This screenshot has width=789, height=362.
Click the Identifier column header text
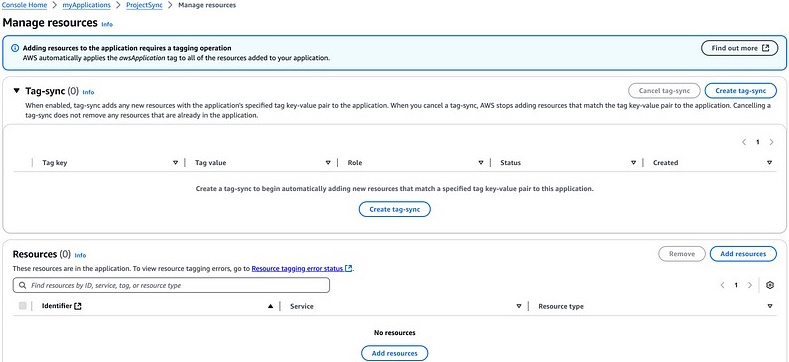click(x=57, y=306)
